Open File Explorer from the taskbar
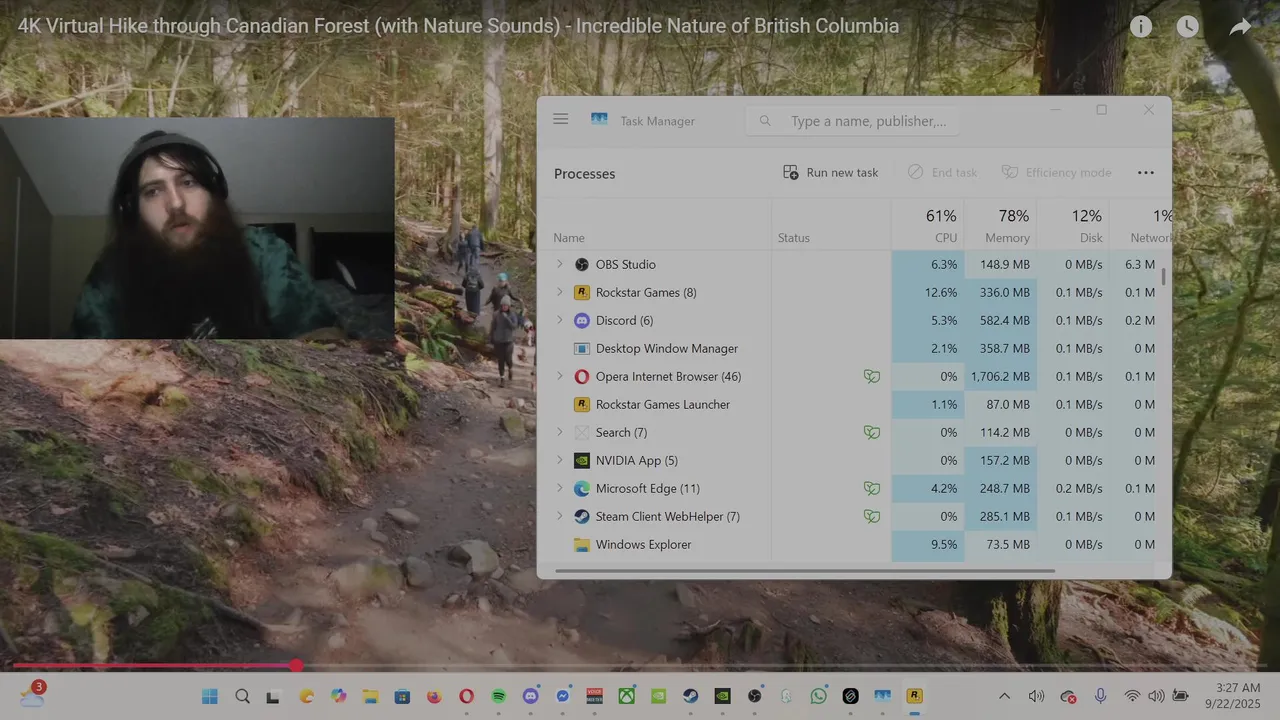The width and height of the screenshot is (1280, 720). click(x=370, y=696)
